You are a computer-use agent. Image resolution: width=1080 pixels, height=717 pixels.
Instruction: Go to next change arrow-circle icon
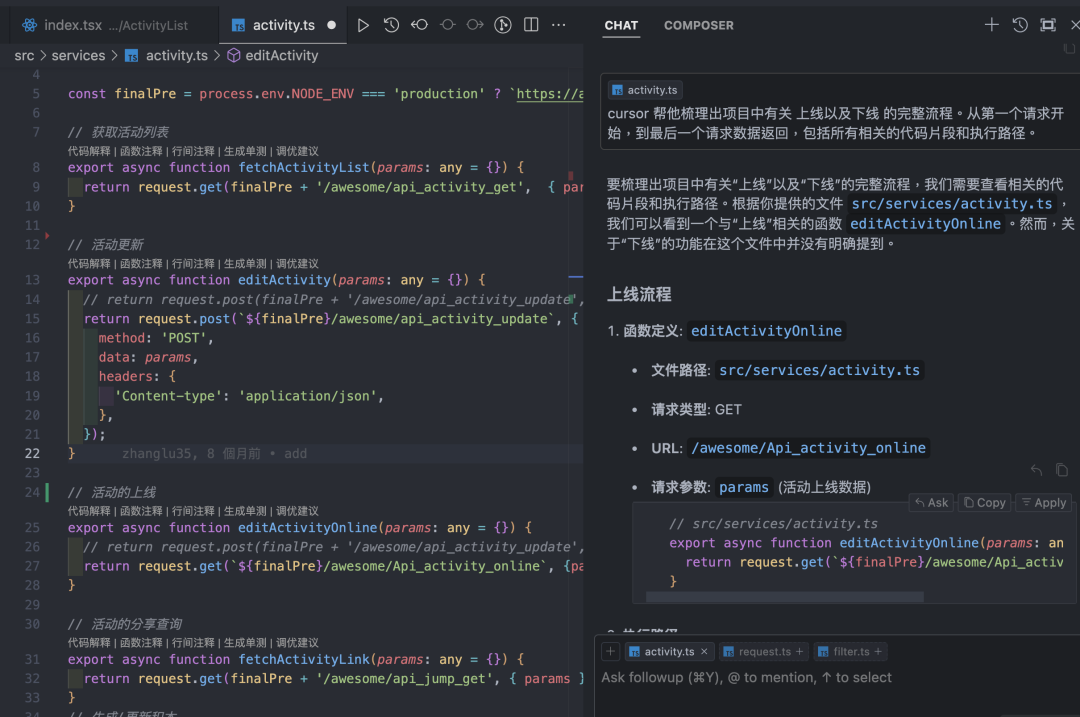(x=475, y=25)
